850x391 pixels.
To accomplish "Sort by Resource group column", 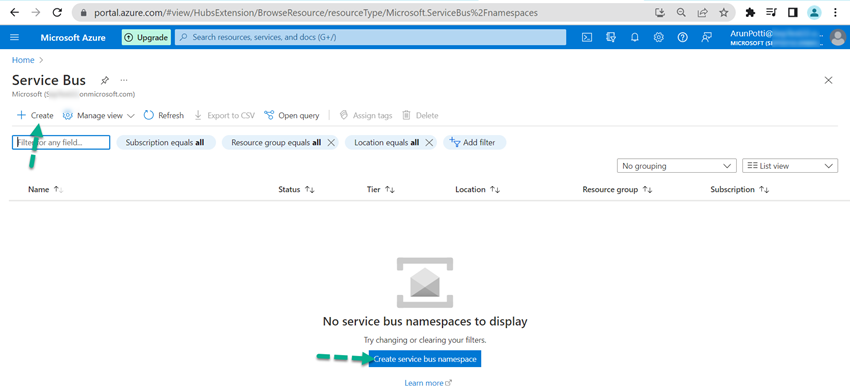I will tap(617, 190).
